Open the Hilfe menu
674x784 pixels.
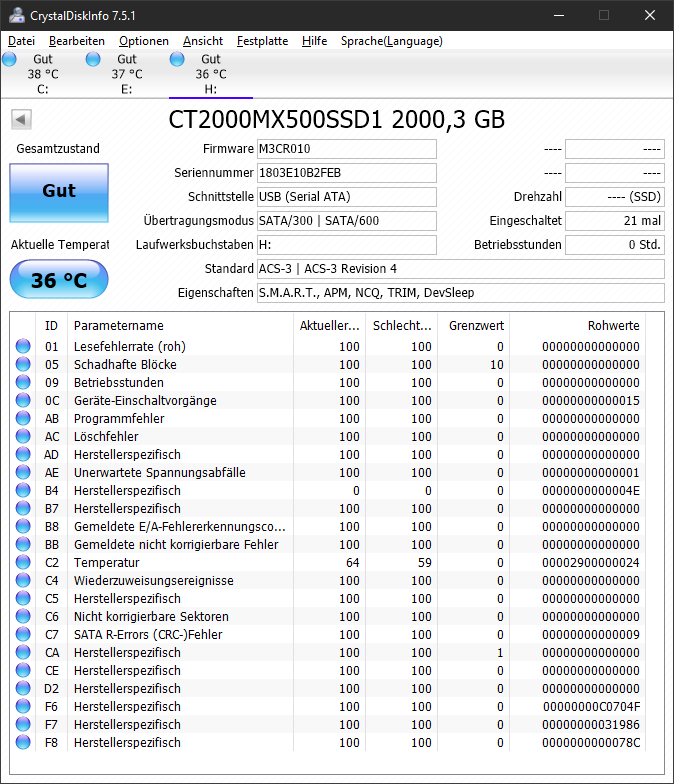click(314, 41)
